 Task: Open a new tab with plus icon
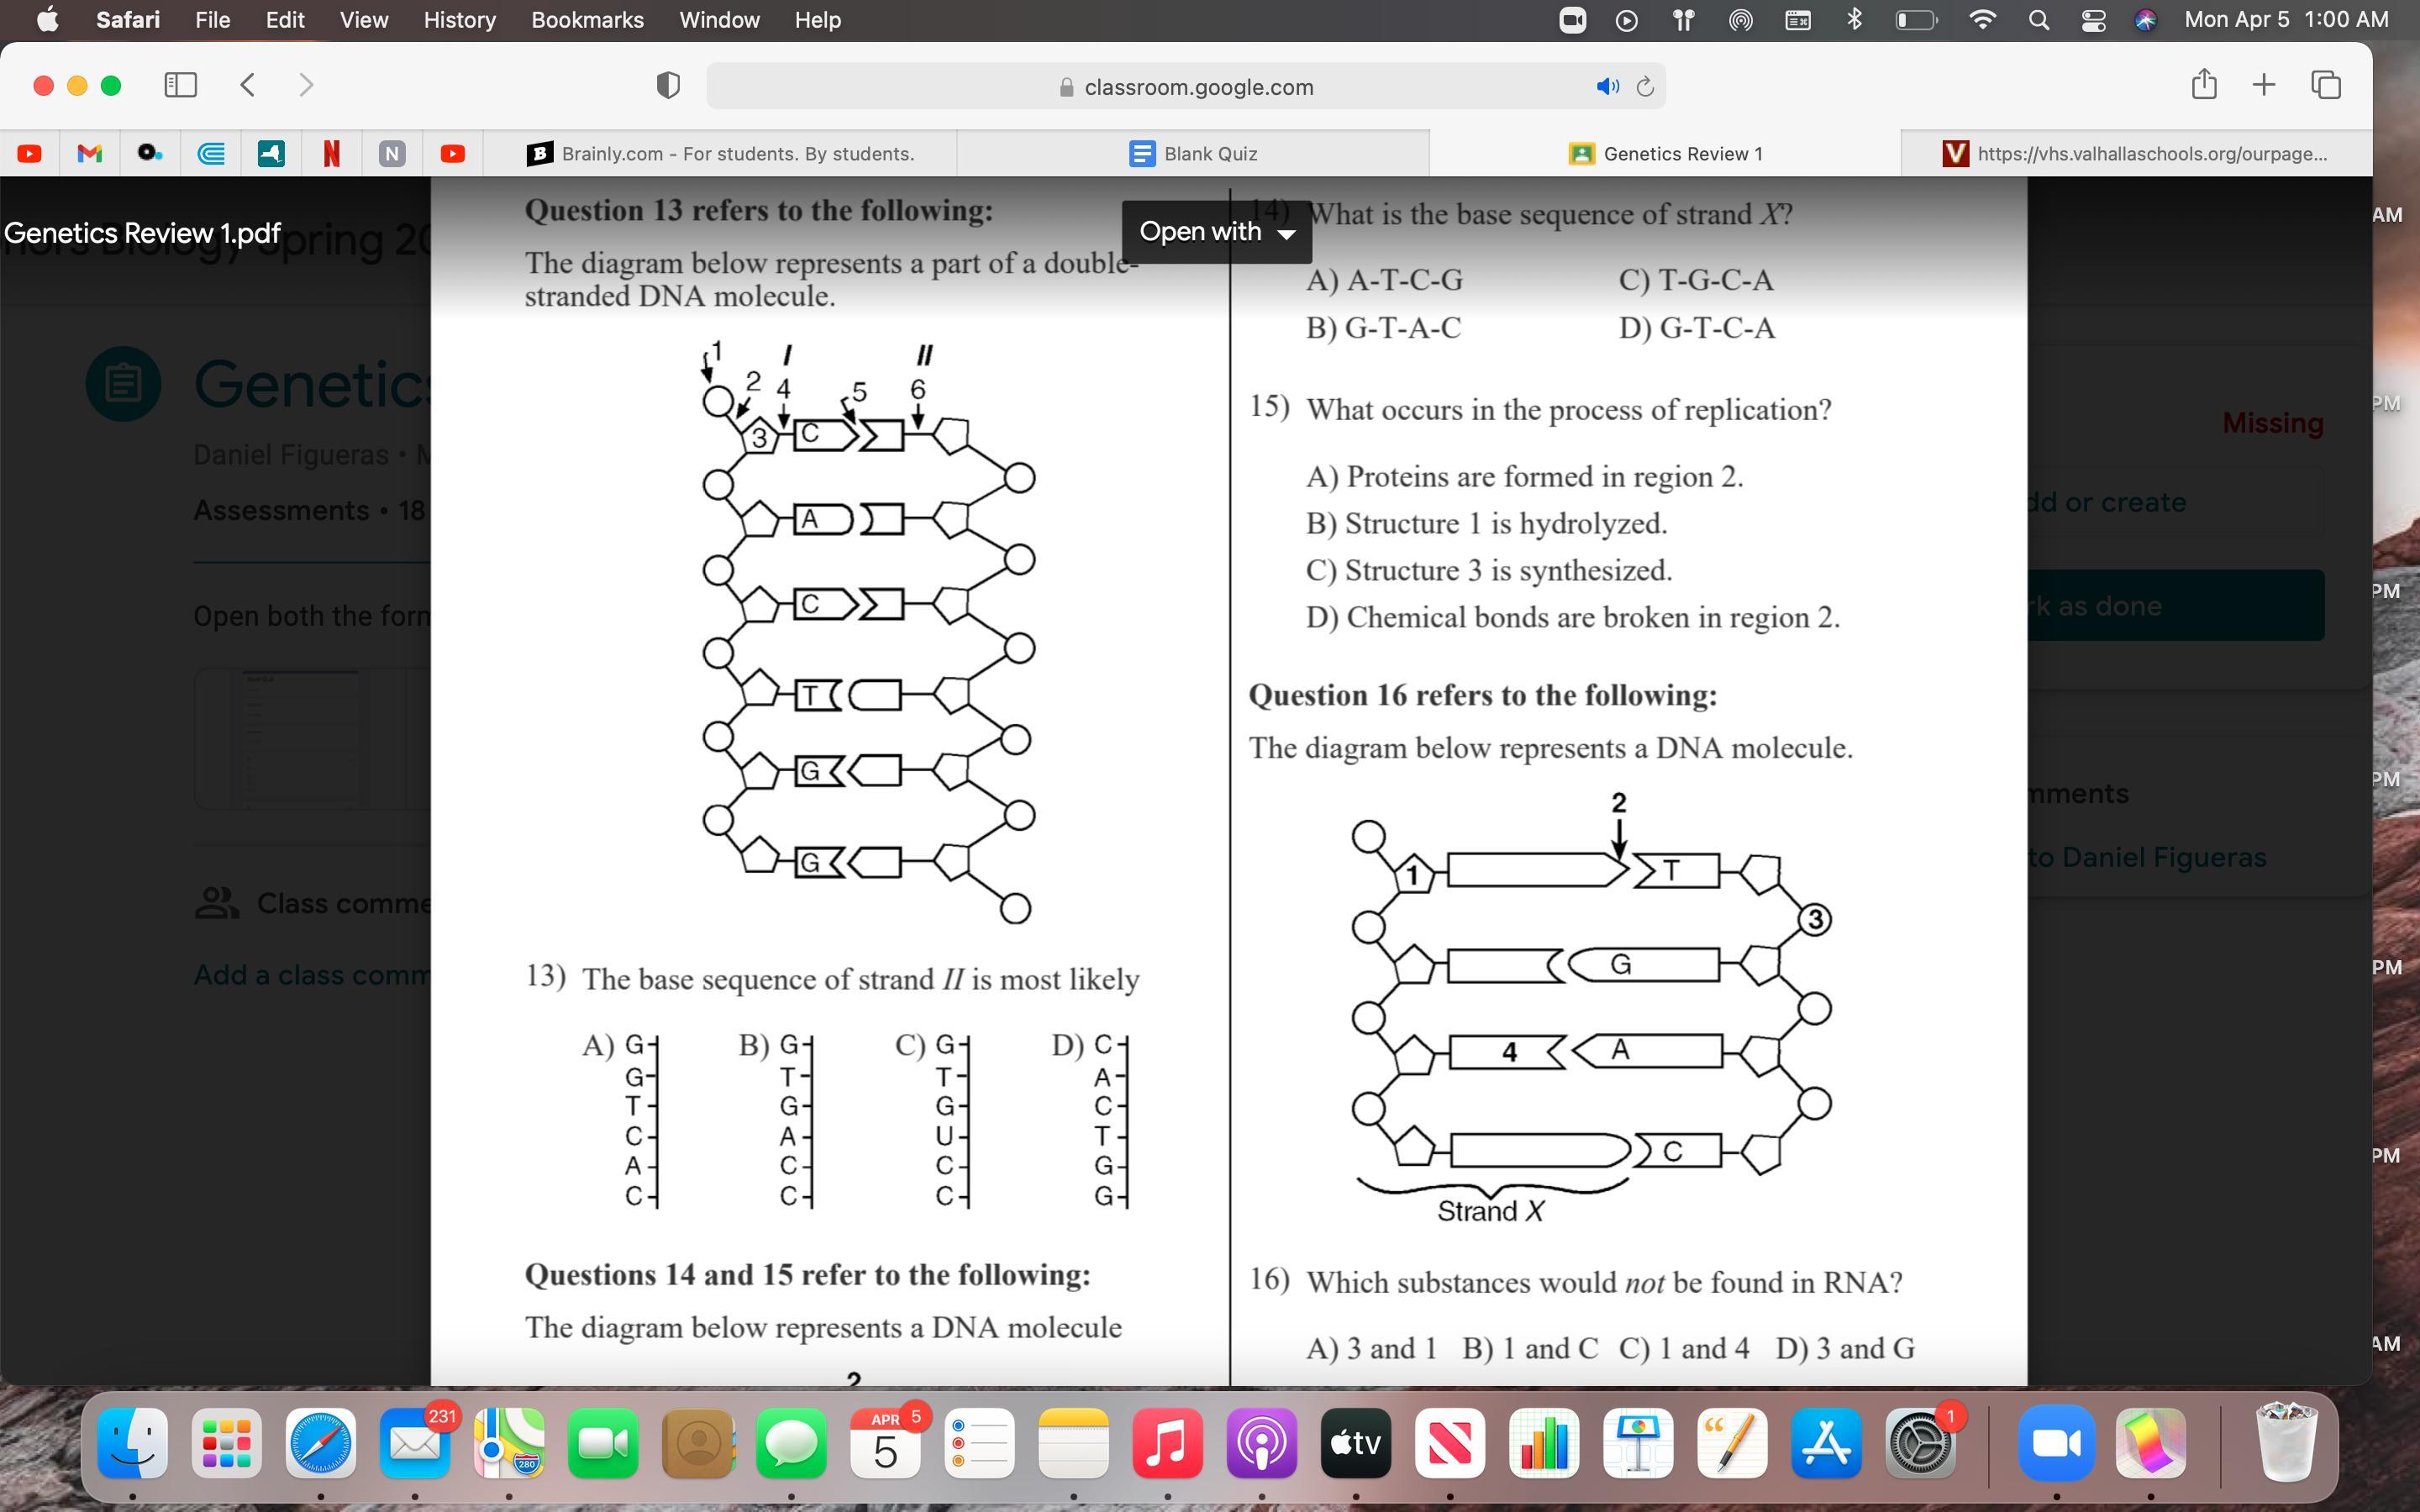[x=2264, y=85]
